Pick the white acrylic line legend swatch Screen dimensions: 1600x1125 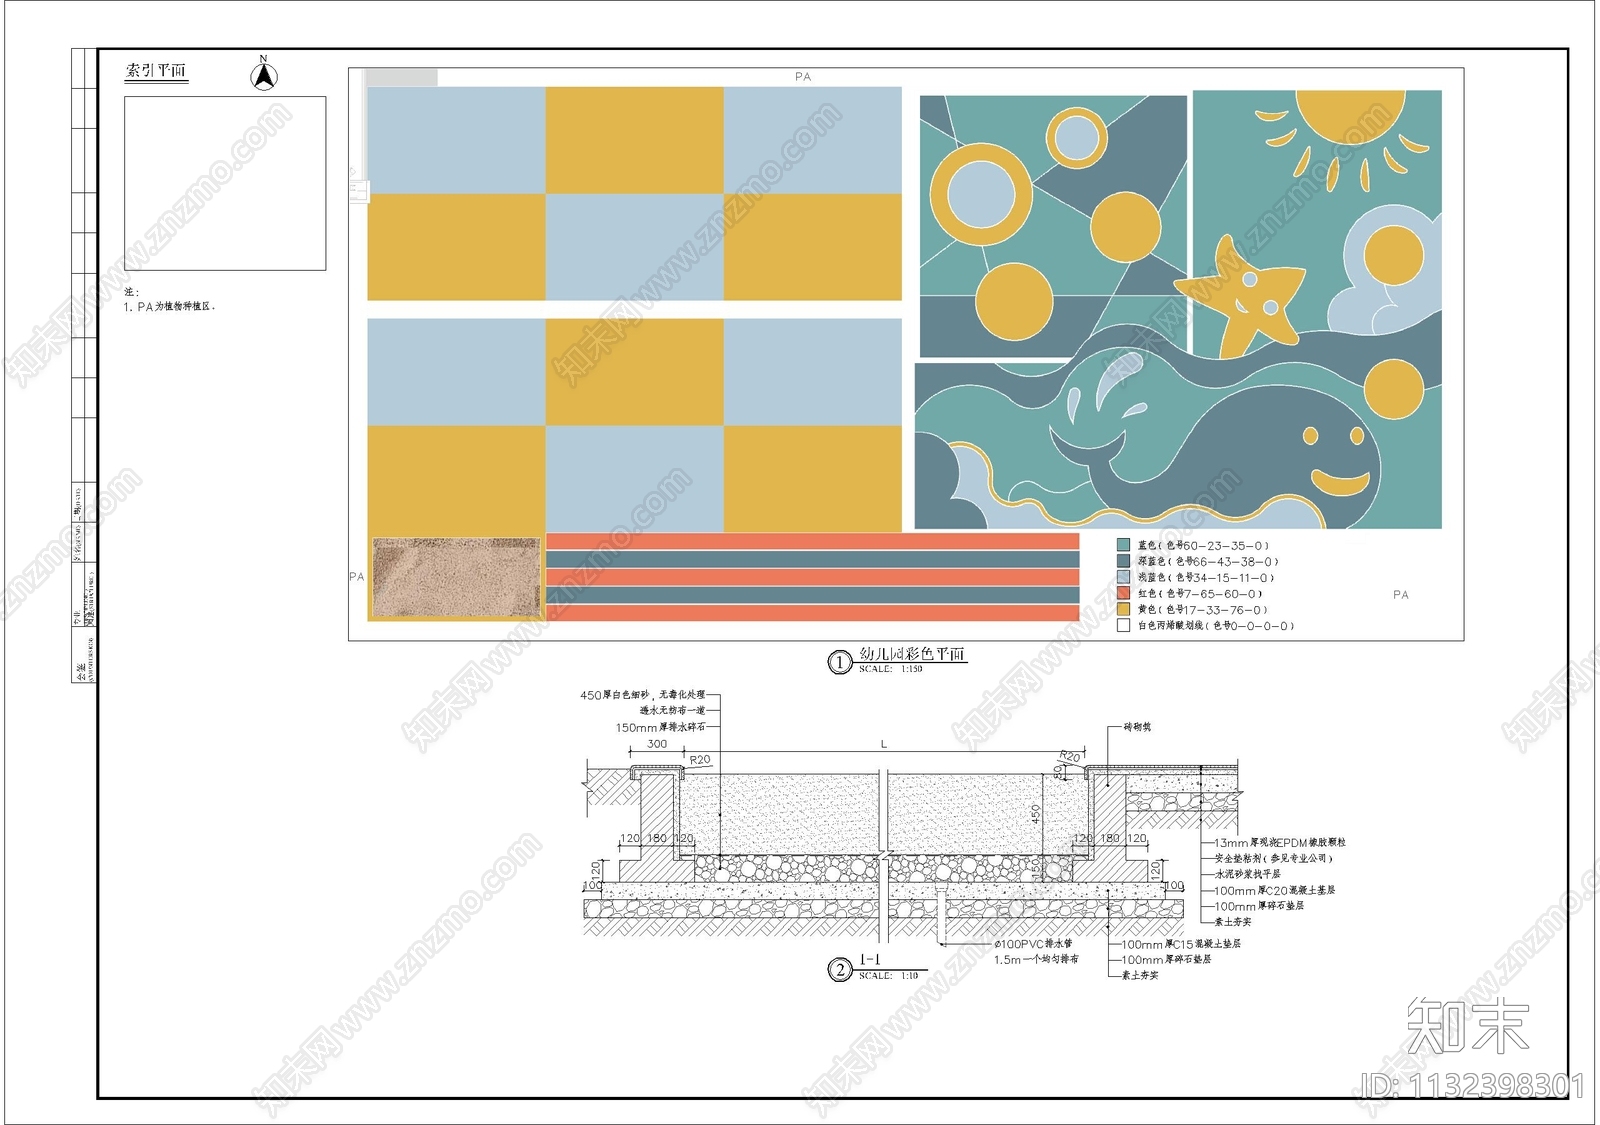tap(1123, 625)
